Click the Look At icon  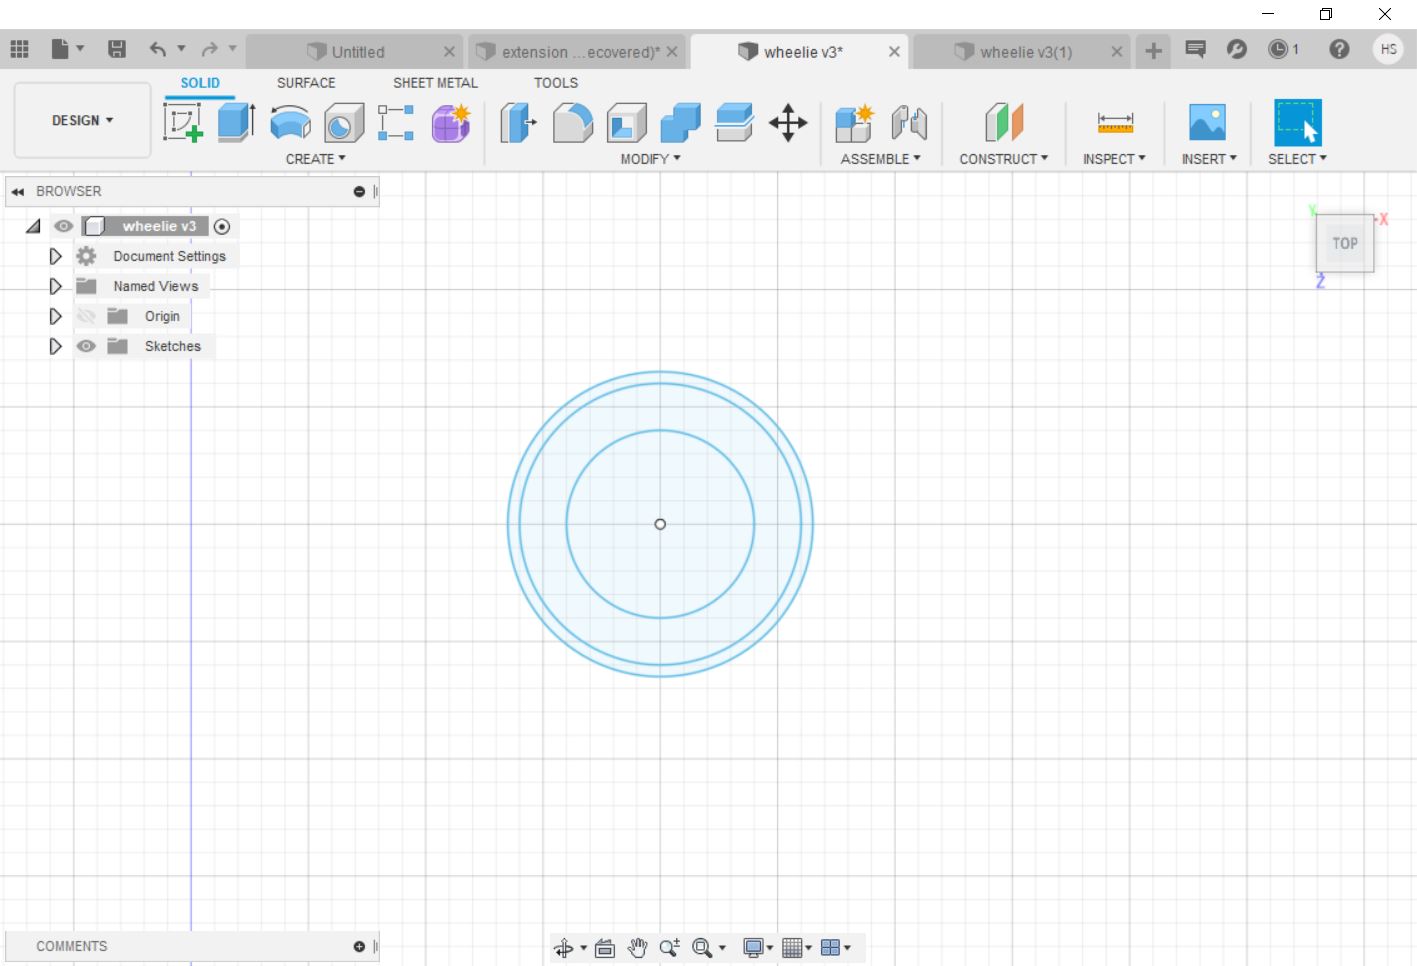605,948
